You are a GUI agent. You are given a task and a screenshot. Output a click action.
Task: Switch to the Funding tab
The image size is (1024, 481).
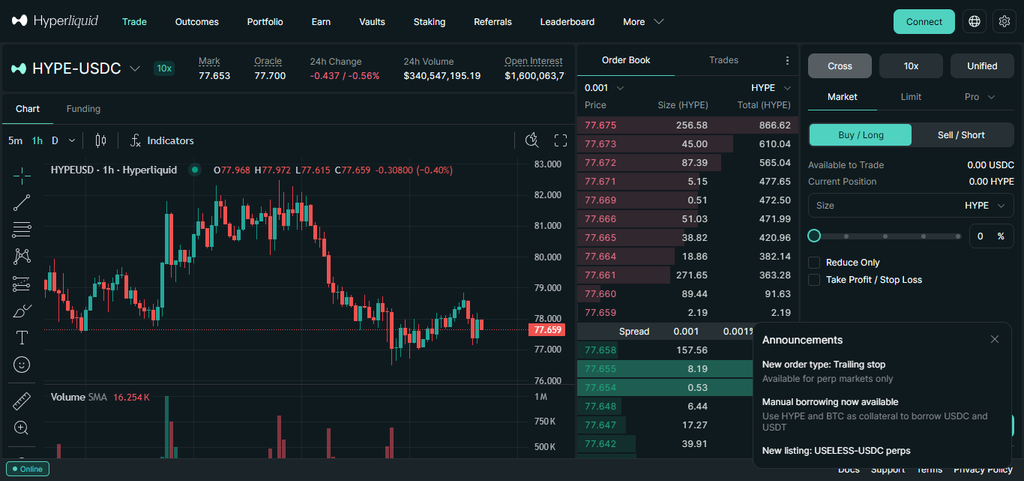(83, 108)
